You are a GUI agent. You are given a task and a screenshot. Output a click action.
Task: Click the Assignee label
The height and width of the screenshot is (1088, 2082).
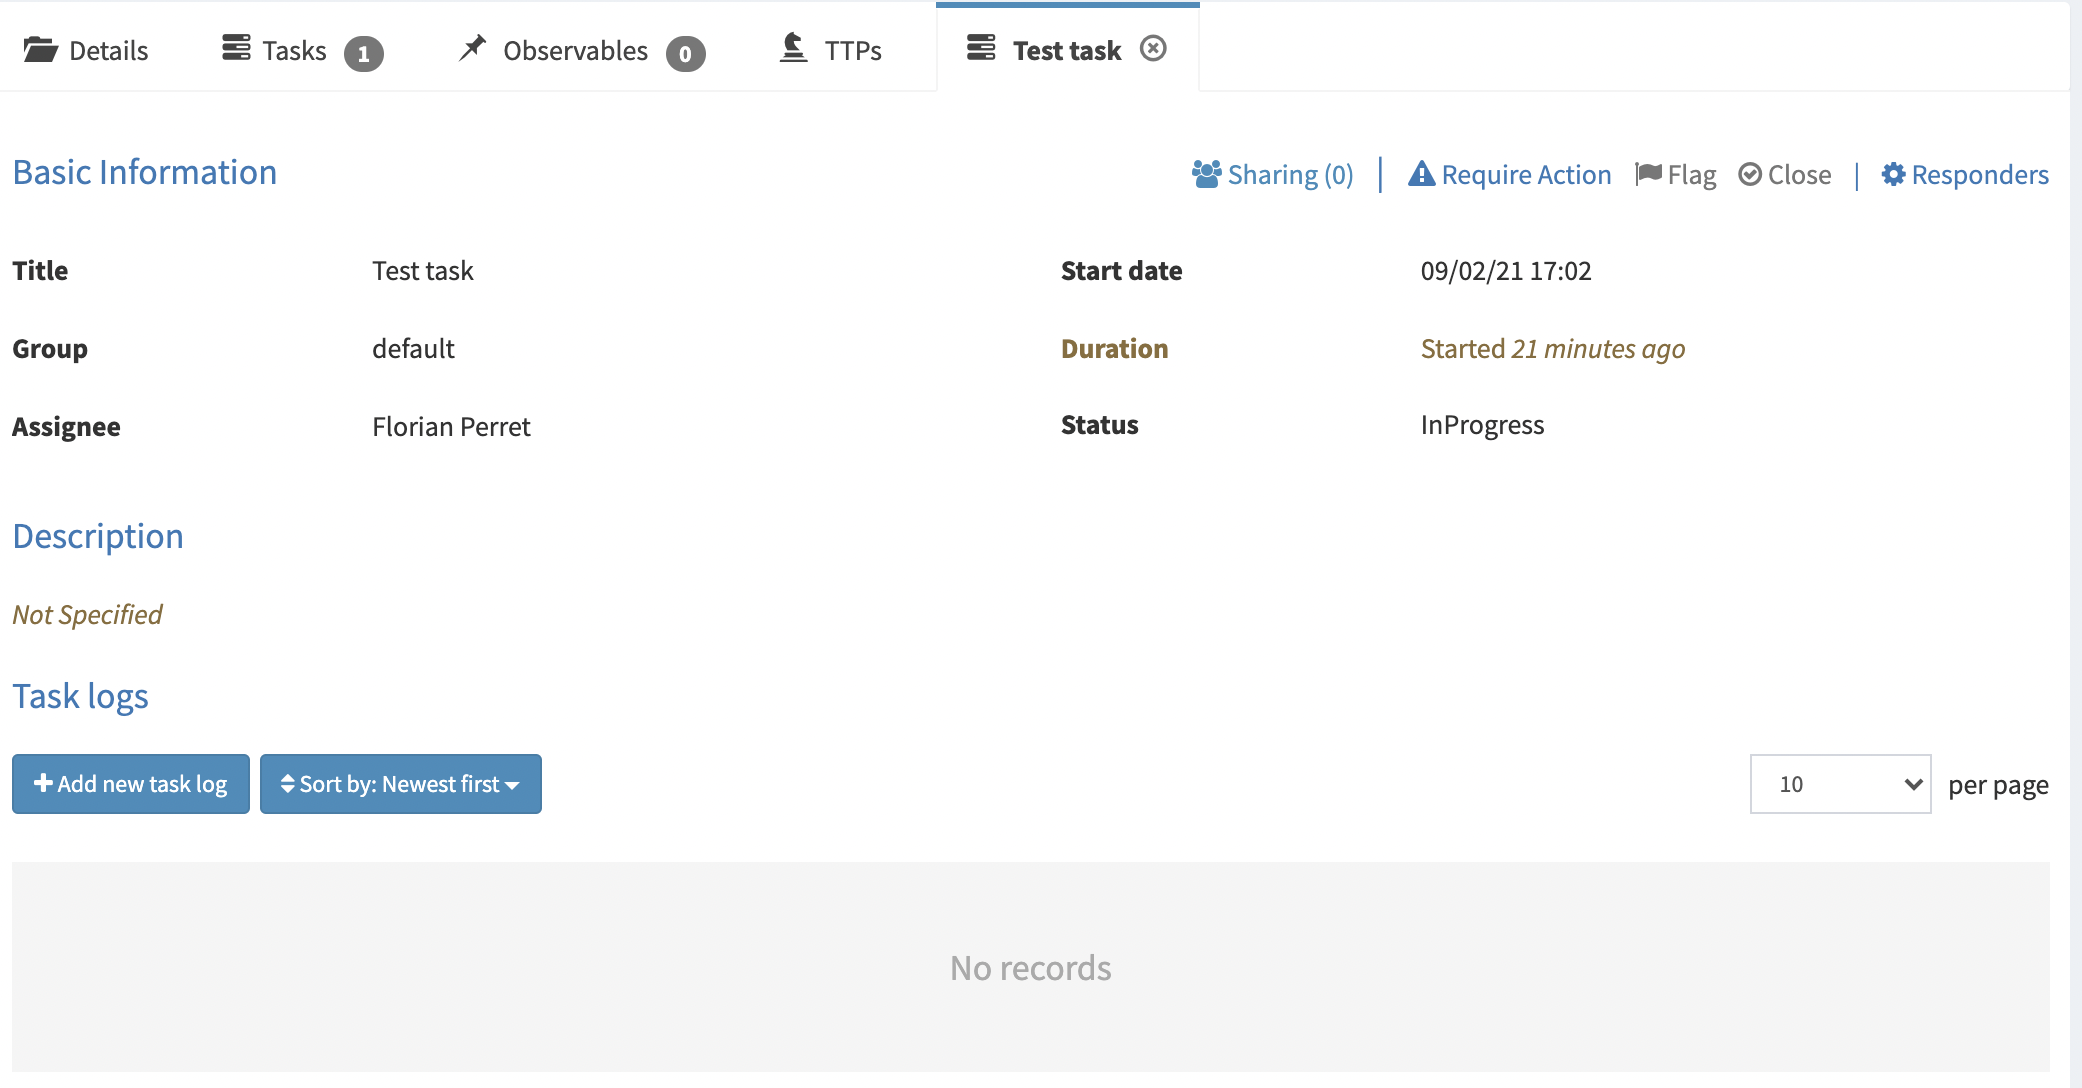66,427
